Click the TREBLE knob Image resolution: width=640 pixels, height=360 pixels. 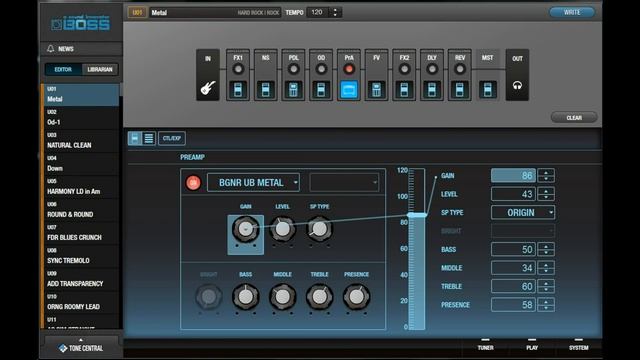pos(319,297)
